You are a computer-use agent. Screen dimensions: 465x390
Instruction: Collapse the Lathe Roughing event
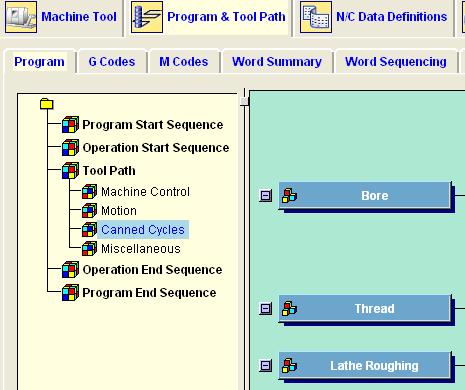coord(266,366)
